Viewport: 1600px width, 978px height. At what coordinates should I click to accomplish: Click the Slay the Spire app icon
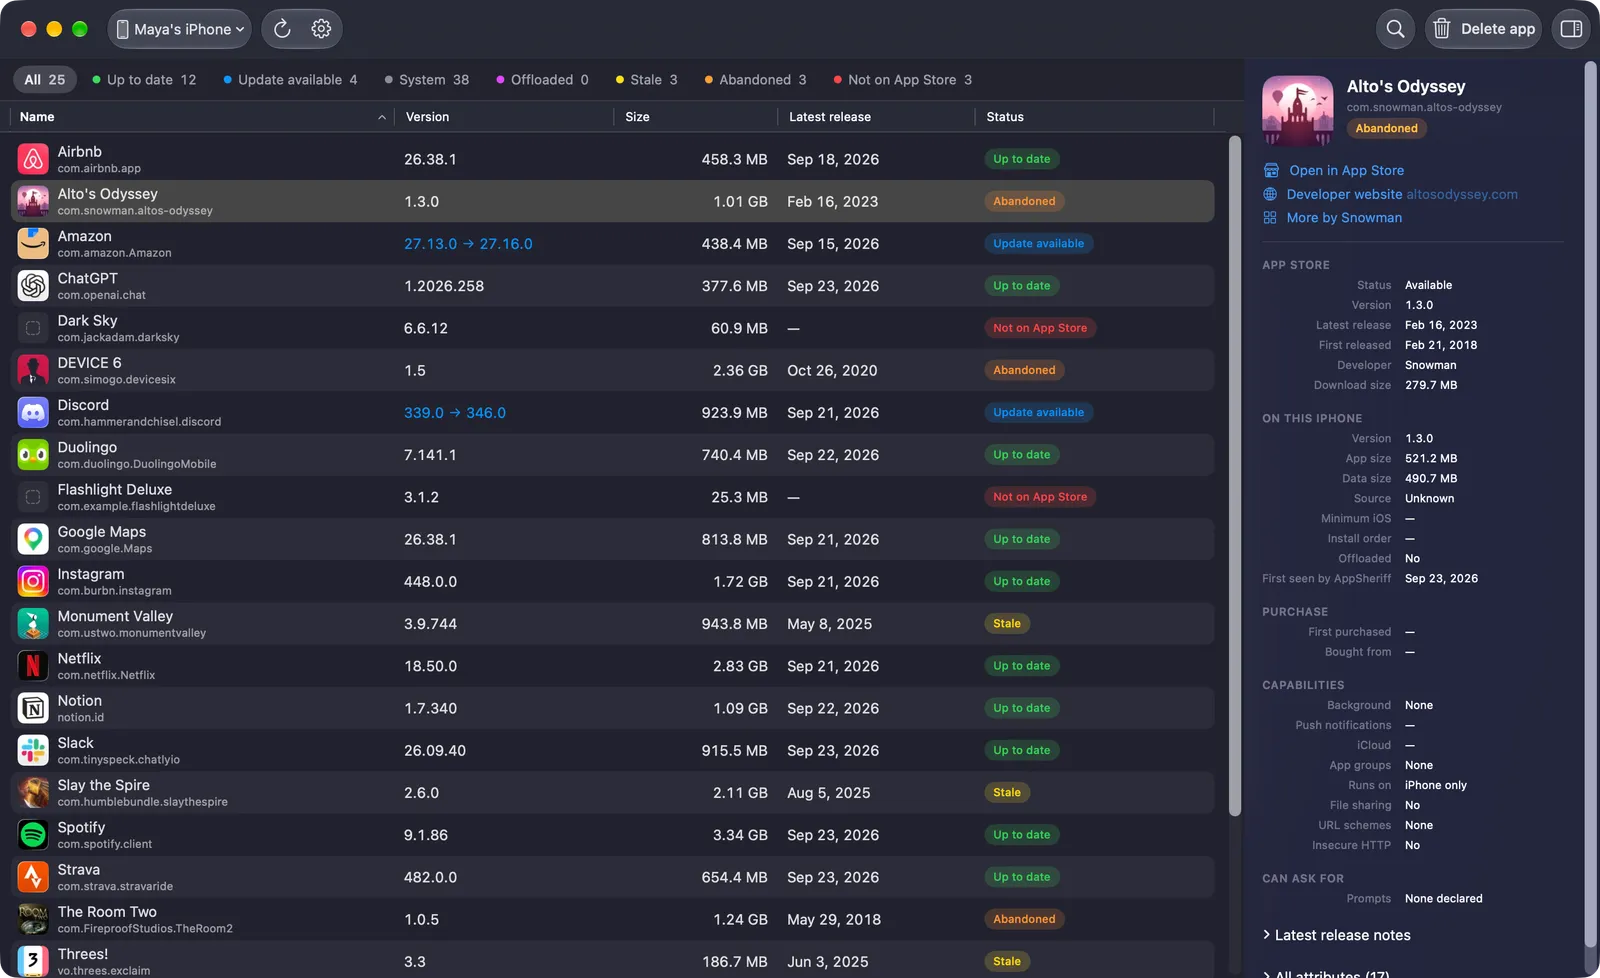[33, 793]
